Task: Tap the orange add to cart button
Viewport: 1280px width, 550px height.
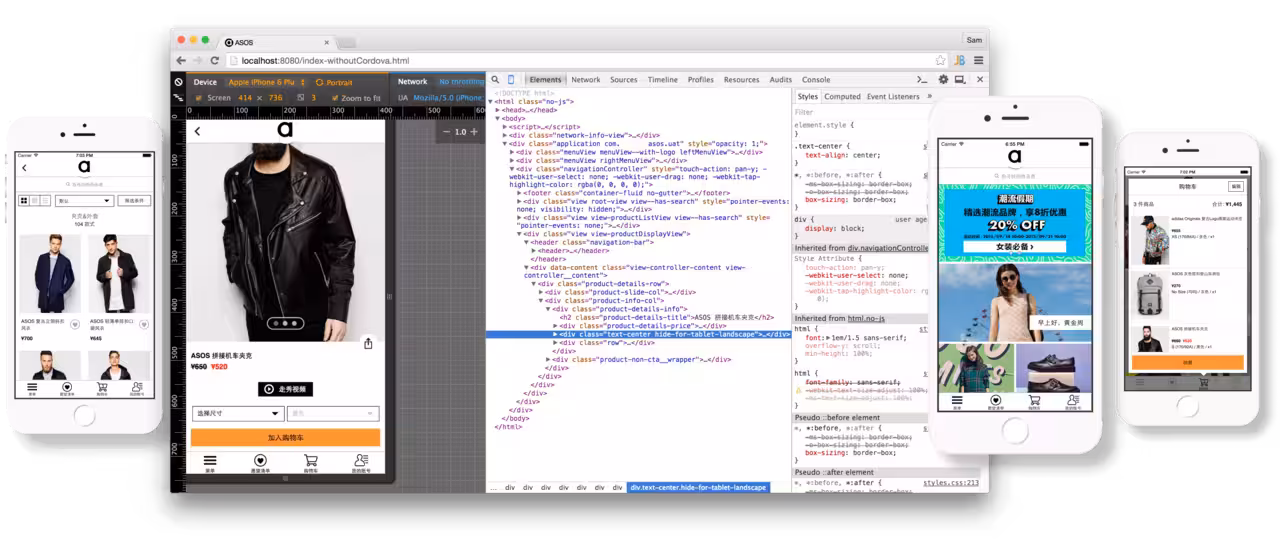Action: click(x=285, y=438)
